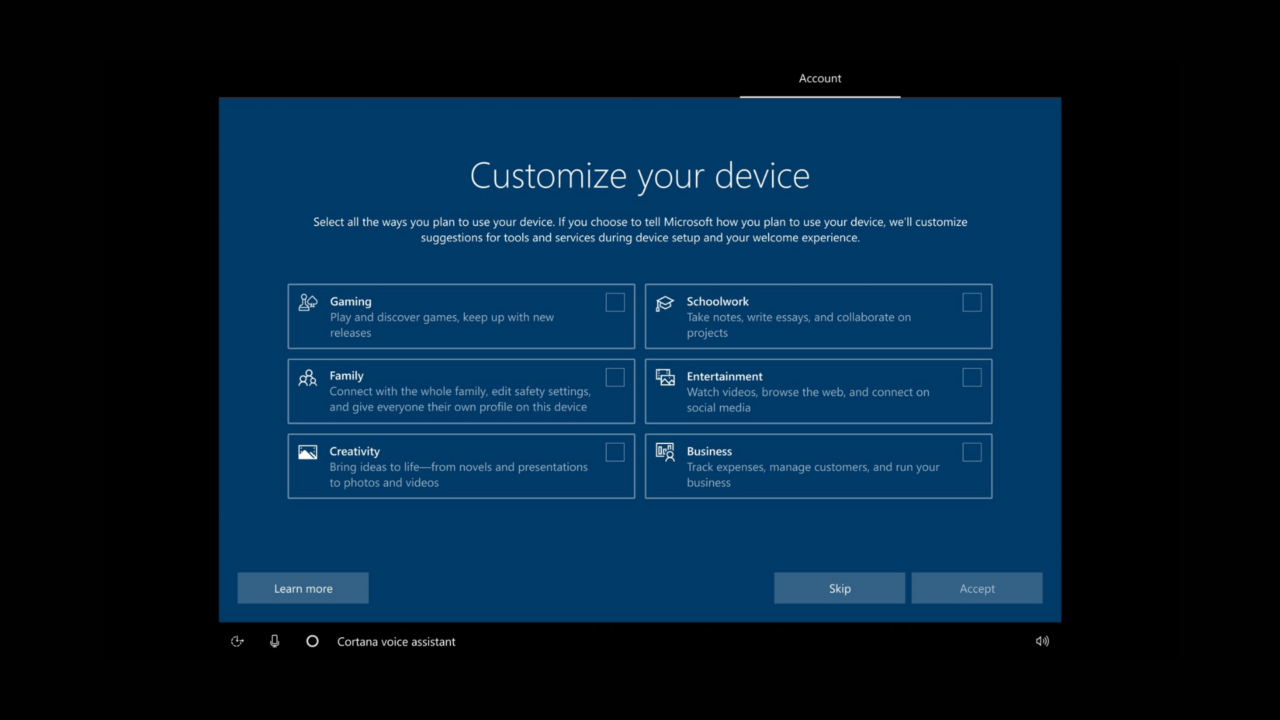Click the 'Track expenses, manage customers' description
The height and width of the screenshot is (720, 1280).
click(813, 475)
